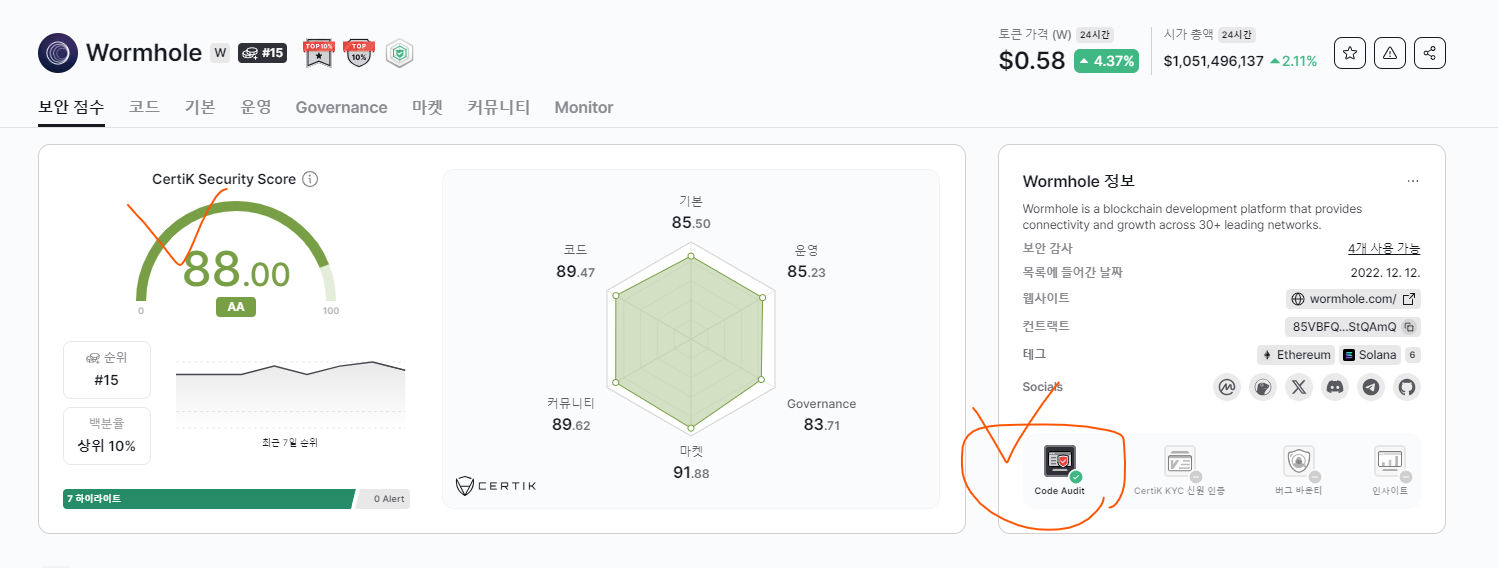This screenshot has width=1498, height=568.
Task: Open the CoinMarketCap social link icon
Action: [1227, 387]
